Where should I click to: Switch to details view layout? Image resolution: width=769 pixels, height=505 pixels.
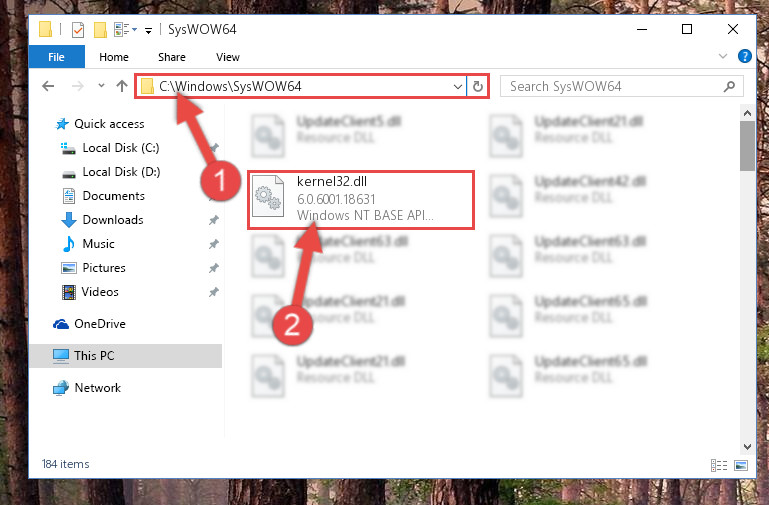click(x=718, y=465)
